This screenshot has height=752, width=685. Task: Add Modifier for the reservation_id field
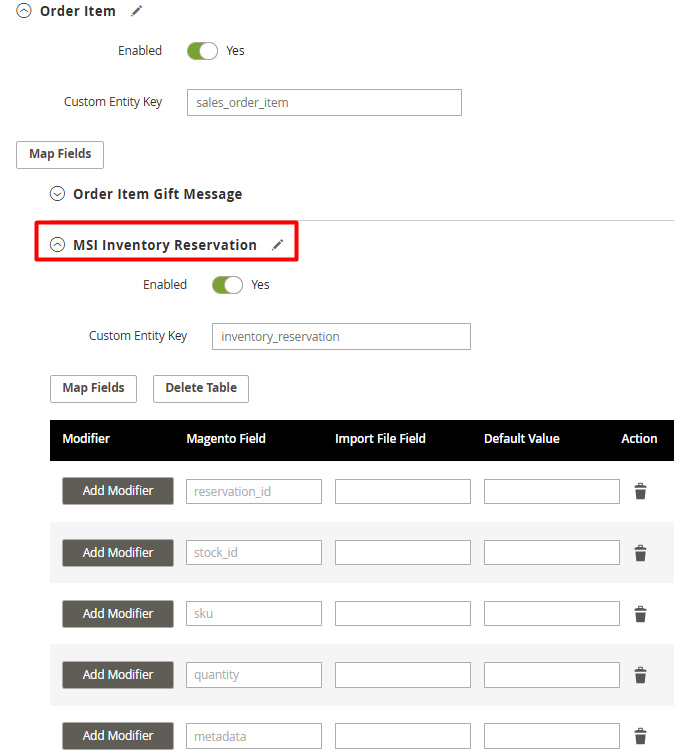tap(118, 491)
